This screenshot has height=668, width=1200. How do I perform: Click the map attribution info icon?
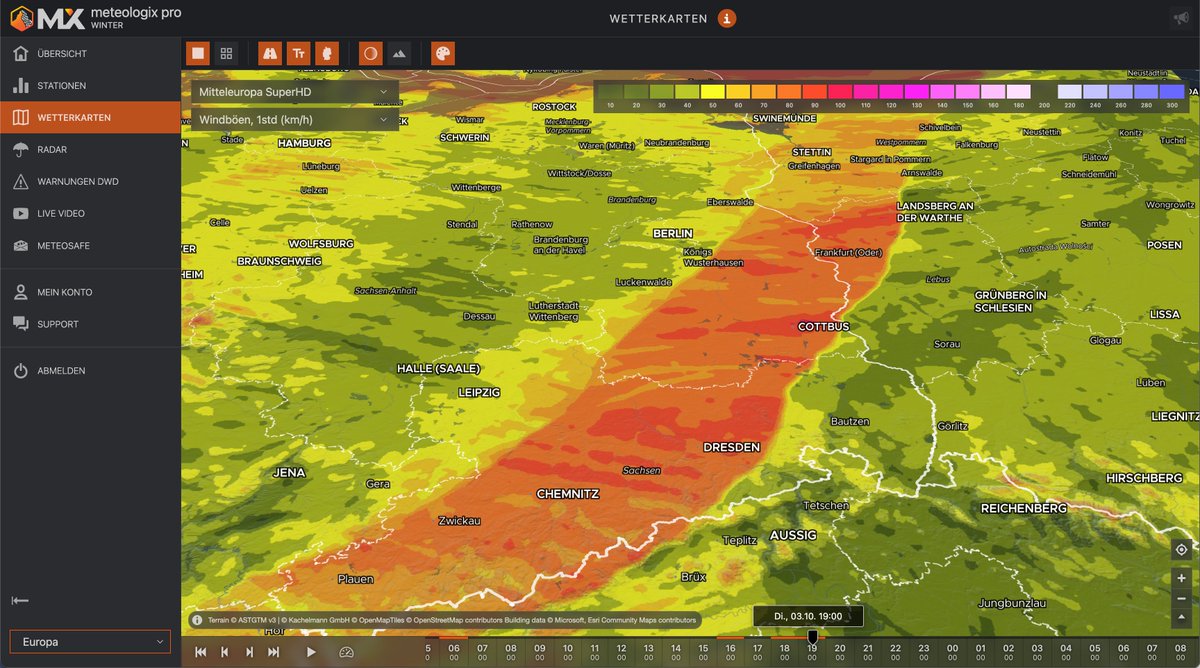coord(197,620)
